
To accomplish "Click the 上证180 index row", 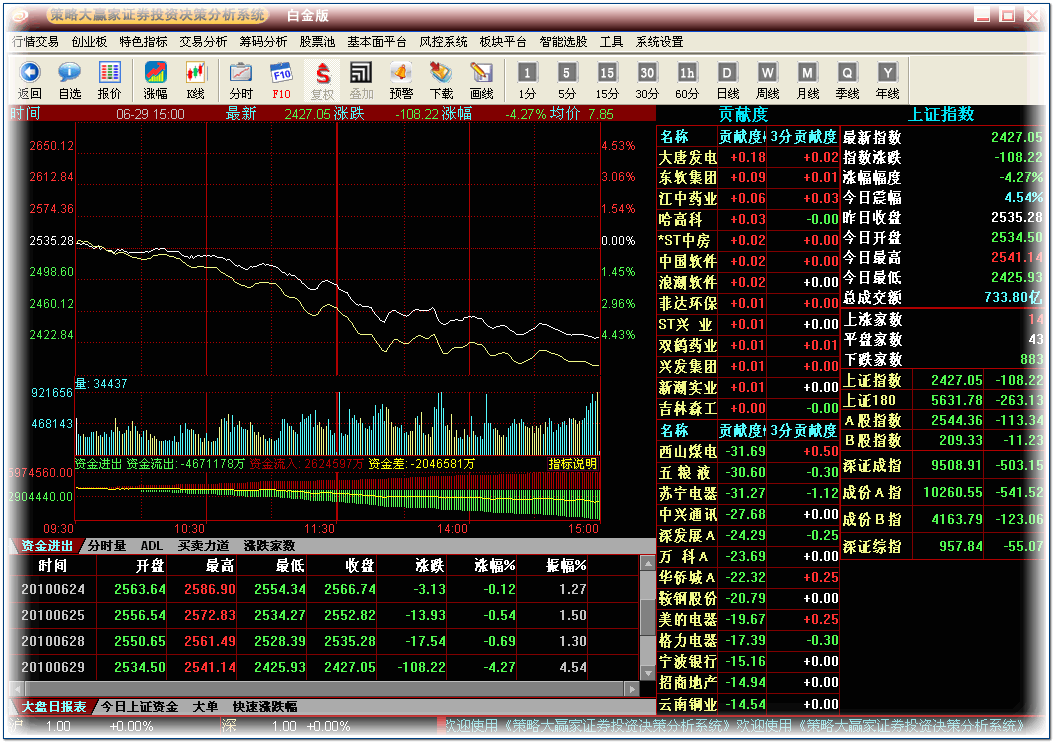I will click(x=943, y=400).
